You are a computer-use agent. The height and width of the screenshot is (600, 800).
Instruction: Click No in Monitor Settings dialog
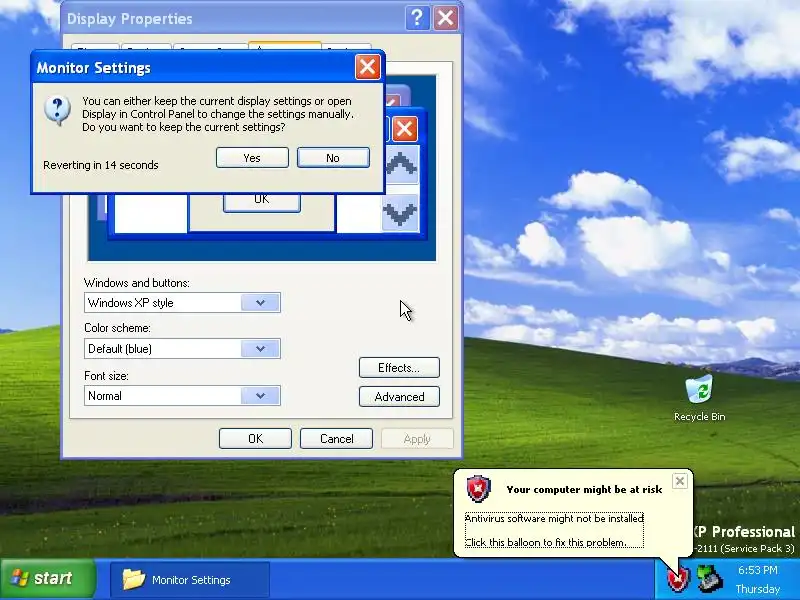click(333, 158)
